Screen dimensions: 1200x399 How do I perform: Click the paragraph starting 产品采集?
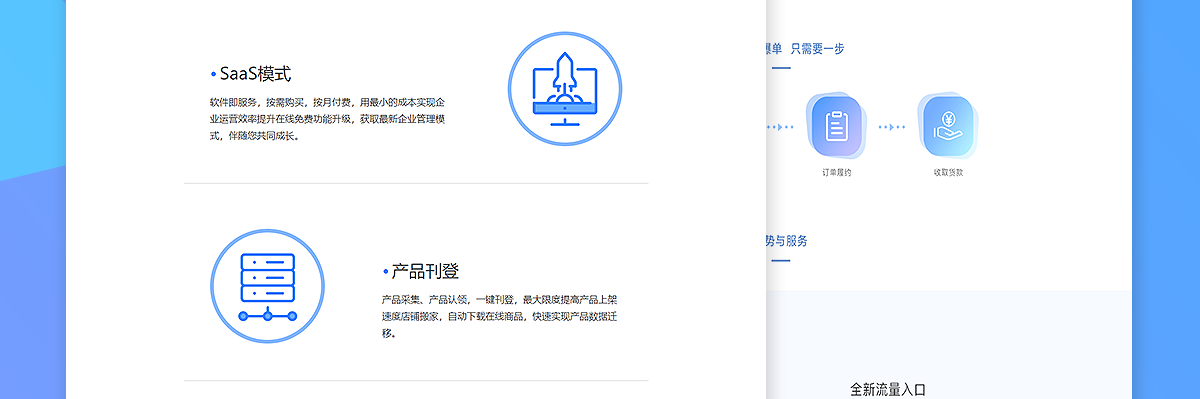(500, 316)
